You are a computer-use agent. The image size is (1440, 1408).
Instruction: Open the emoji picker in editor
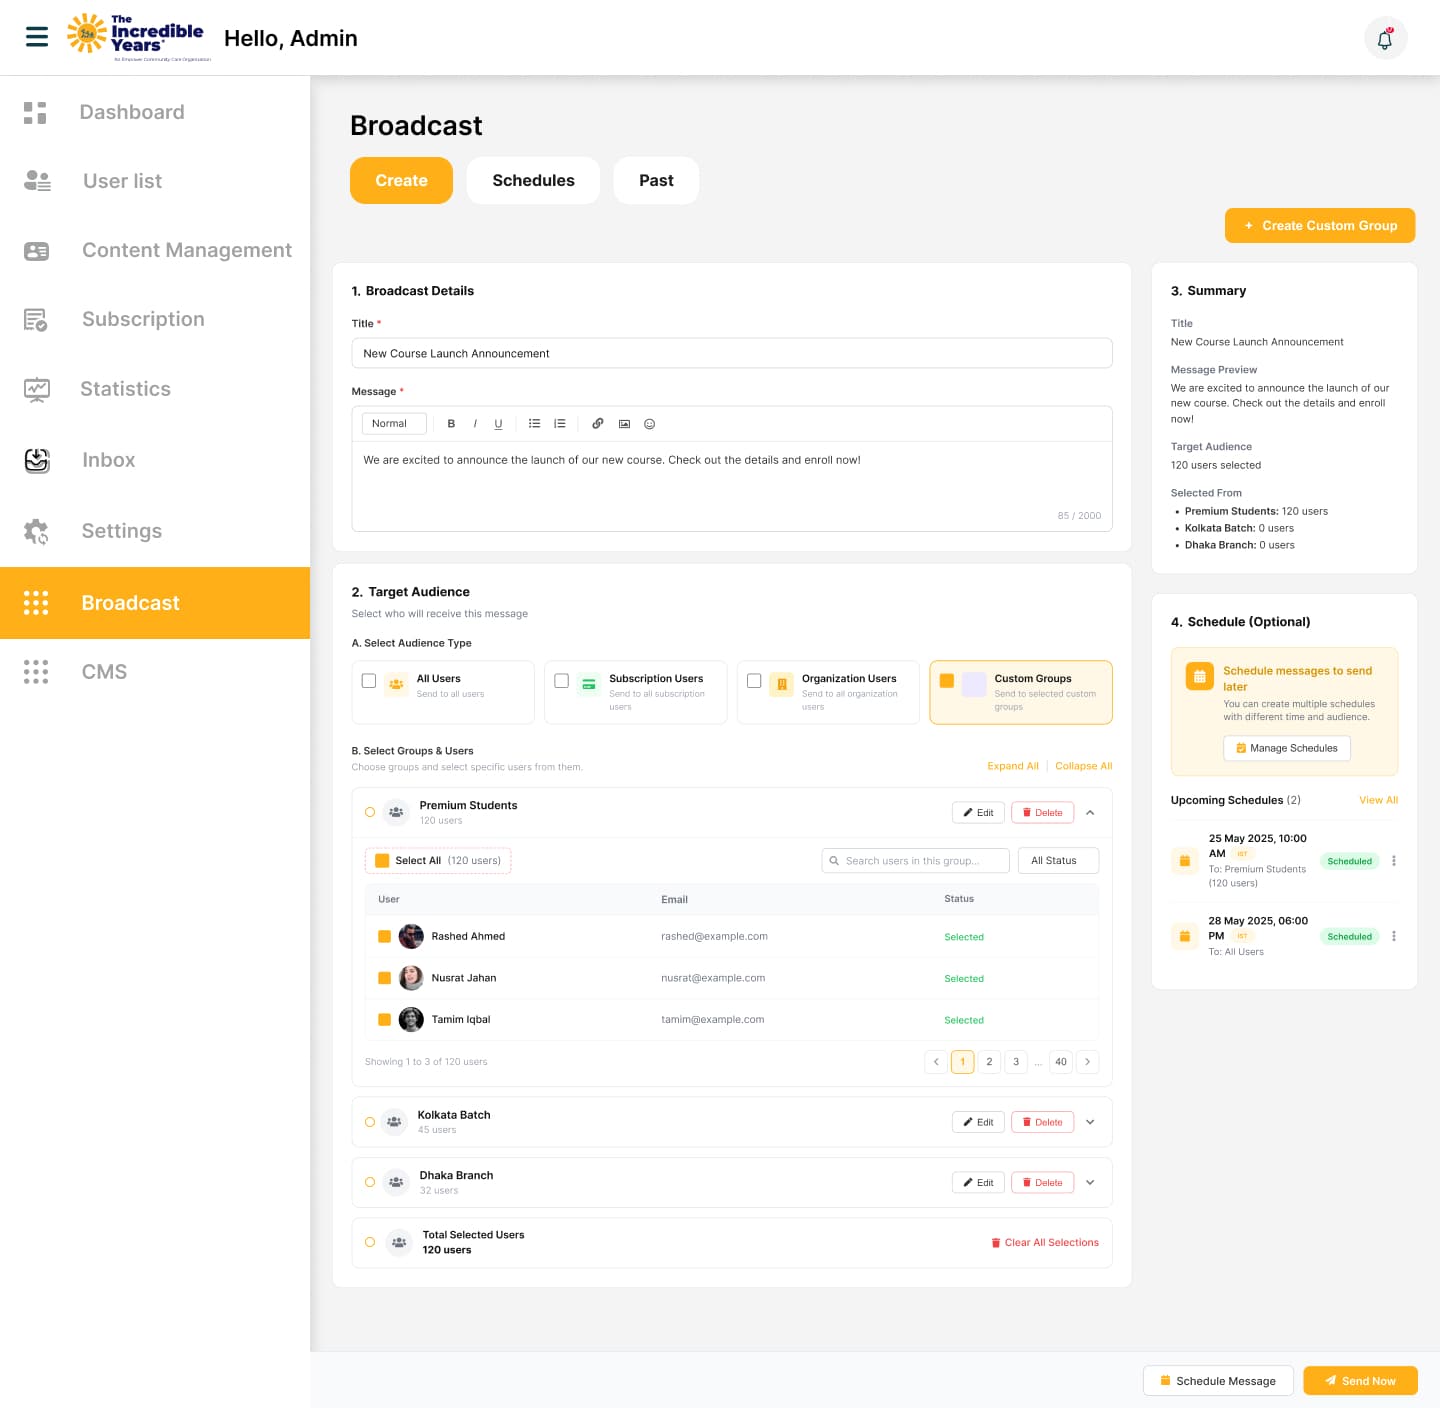pyautogui.click(x=650, y=424)
